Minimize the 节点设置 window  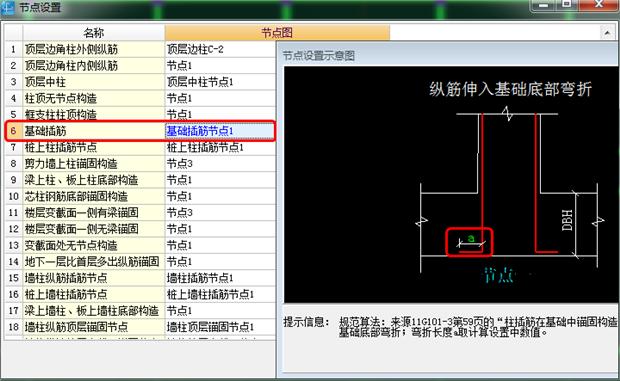(x=544, y=5)
